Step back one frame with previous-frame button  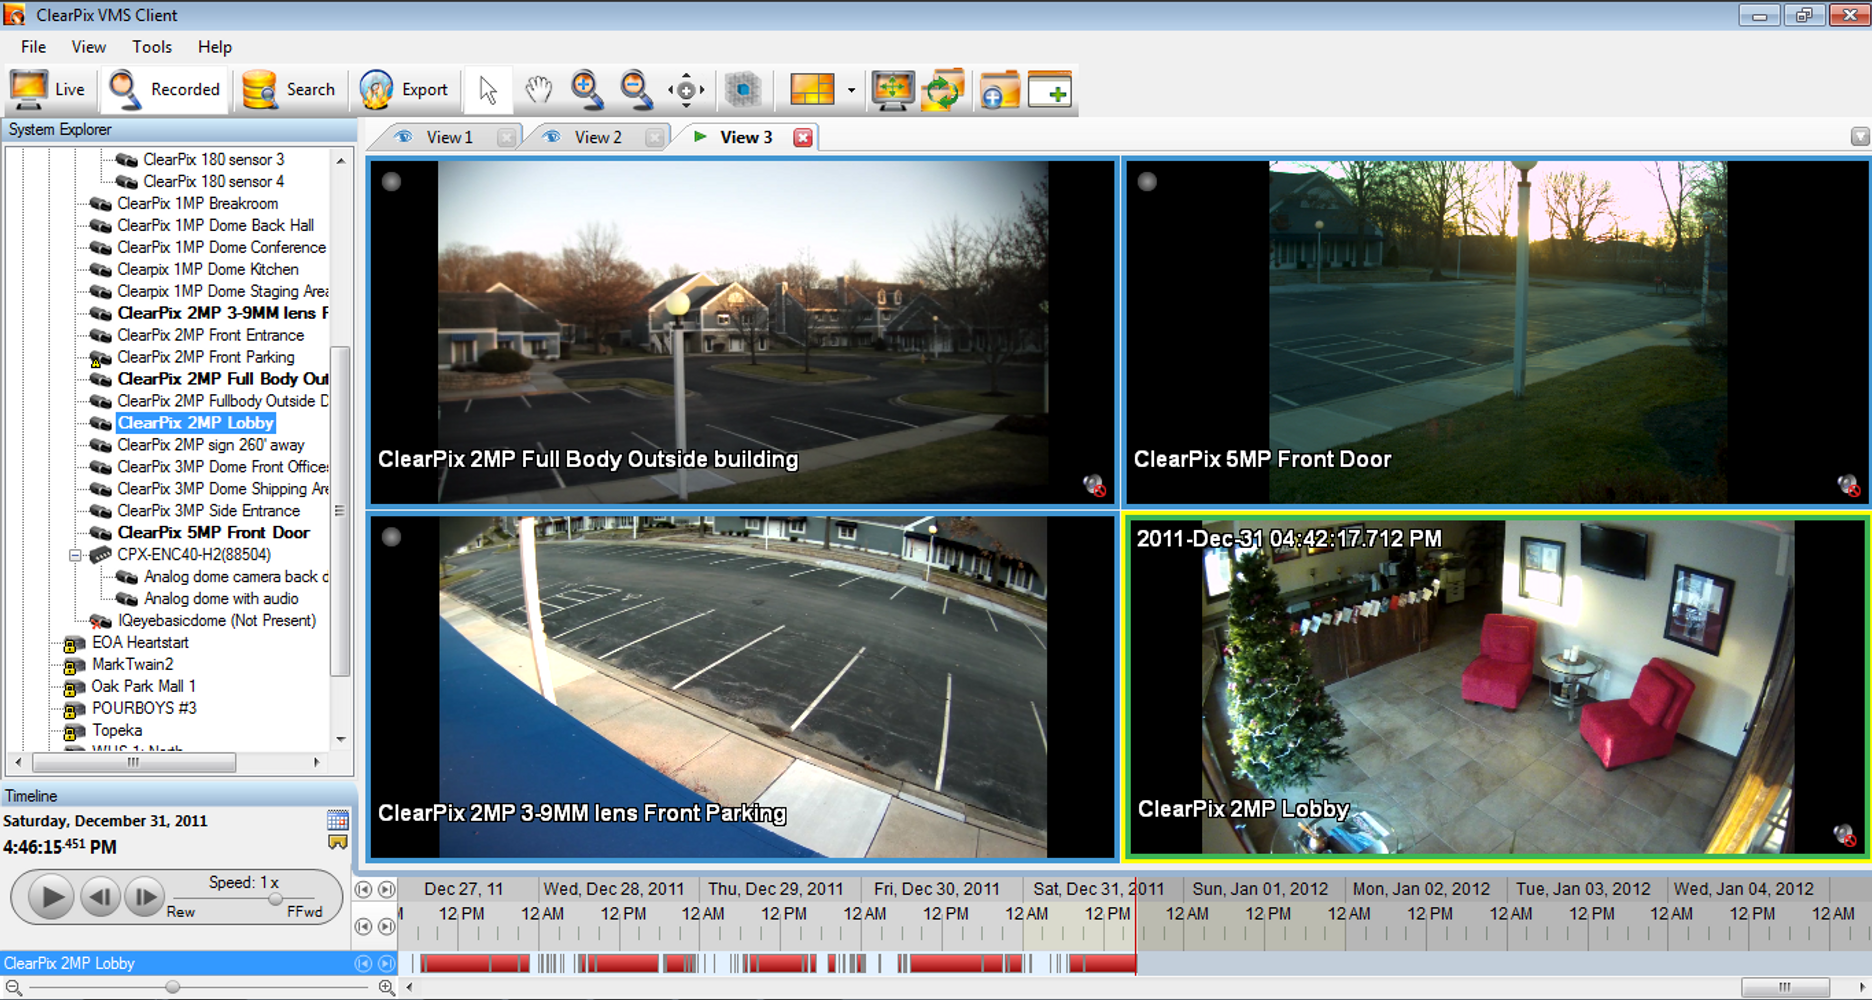pyautogui.click(x=99, y=896)
